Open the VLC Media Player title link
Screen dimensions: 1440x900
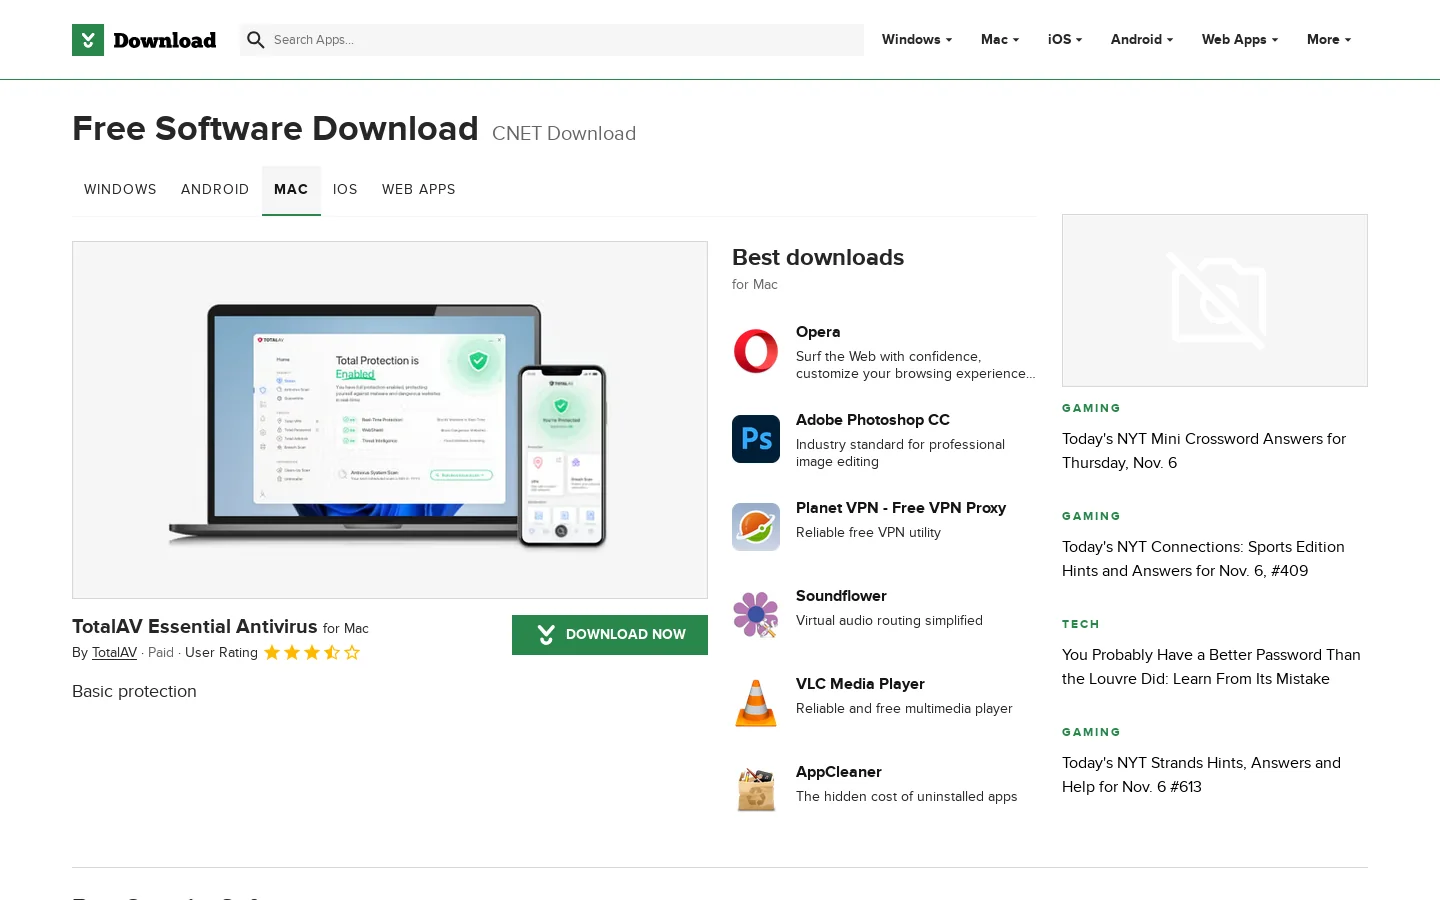tap(860, 684)
